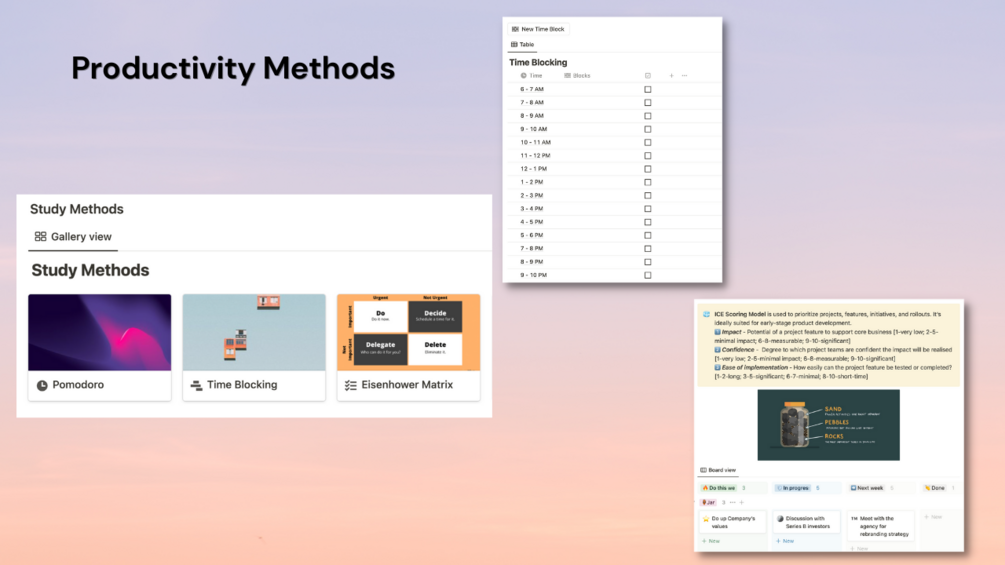Click the New Time Block button
Screen dimensions: 1005x565
538,29
